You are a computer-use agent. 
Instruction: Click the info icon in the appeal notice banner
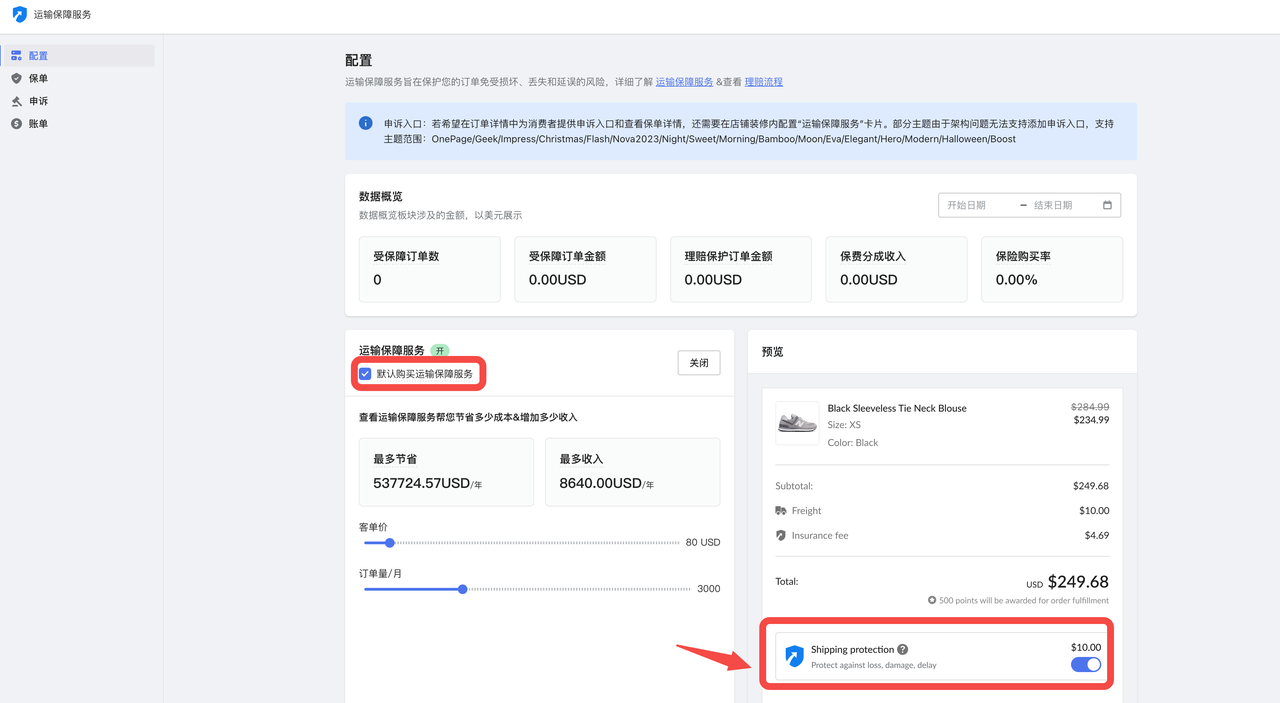click(367, 123)
